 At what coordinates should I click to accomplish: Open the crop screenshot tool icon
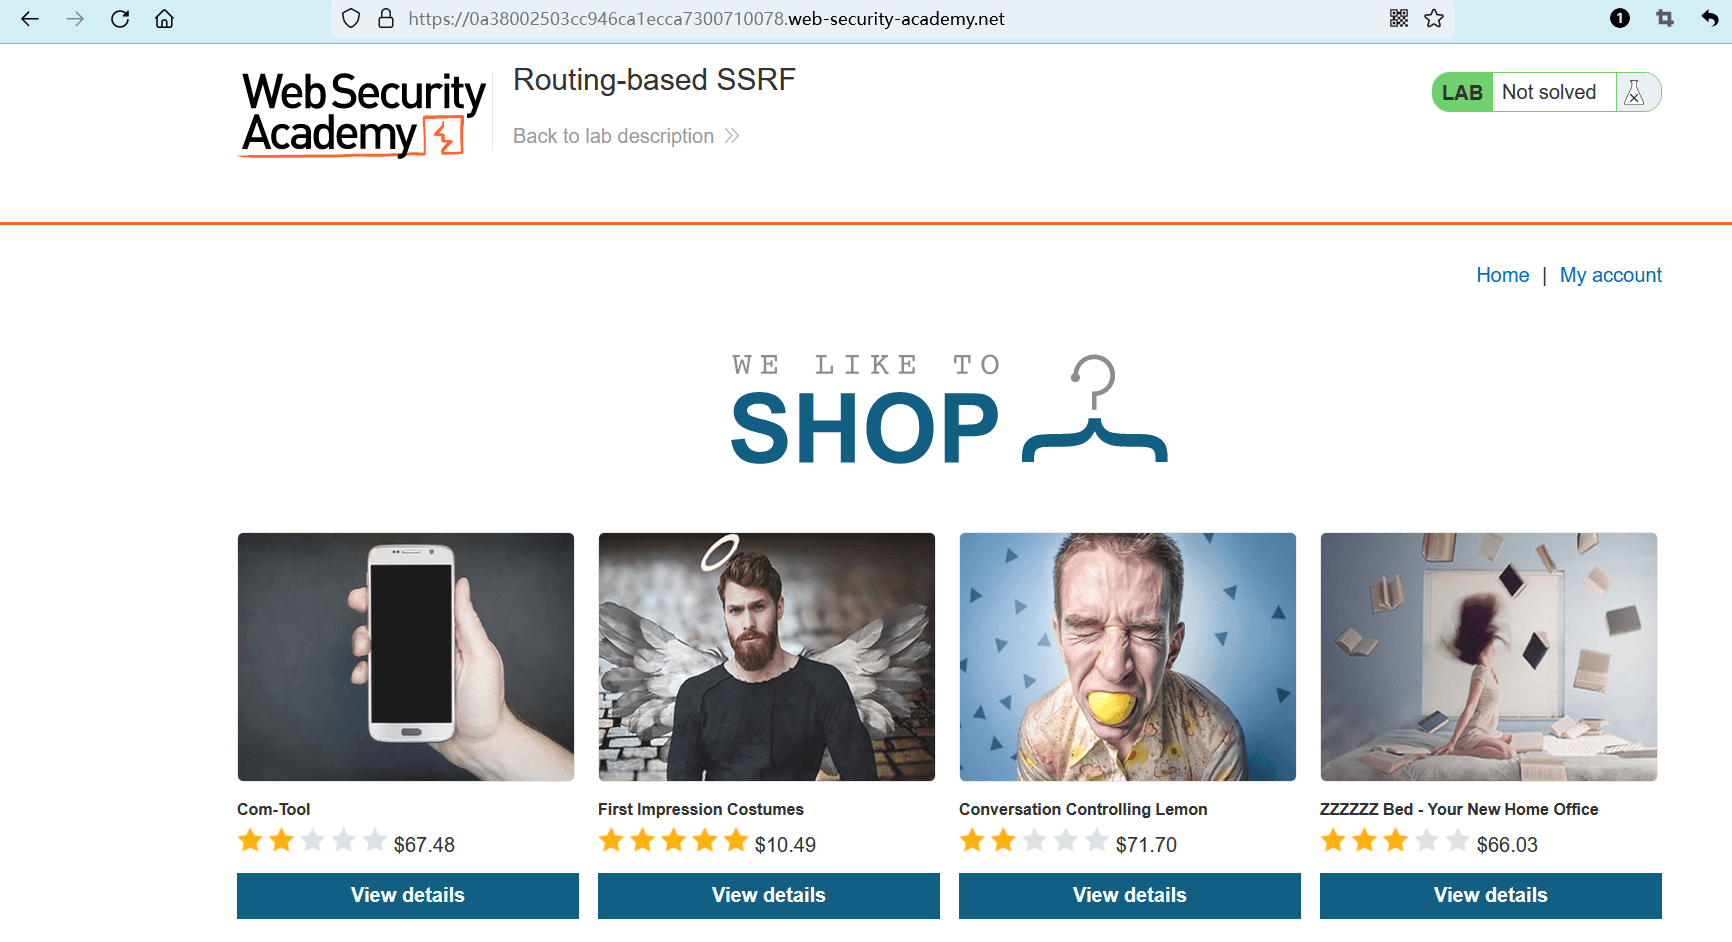(1665, 19)
